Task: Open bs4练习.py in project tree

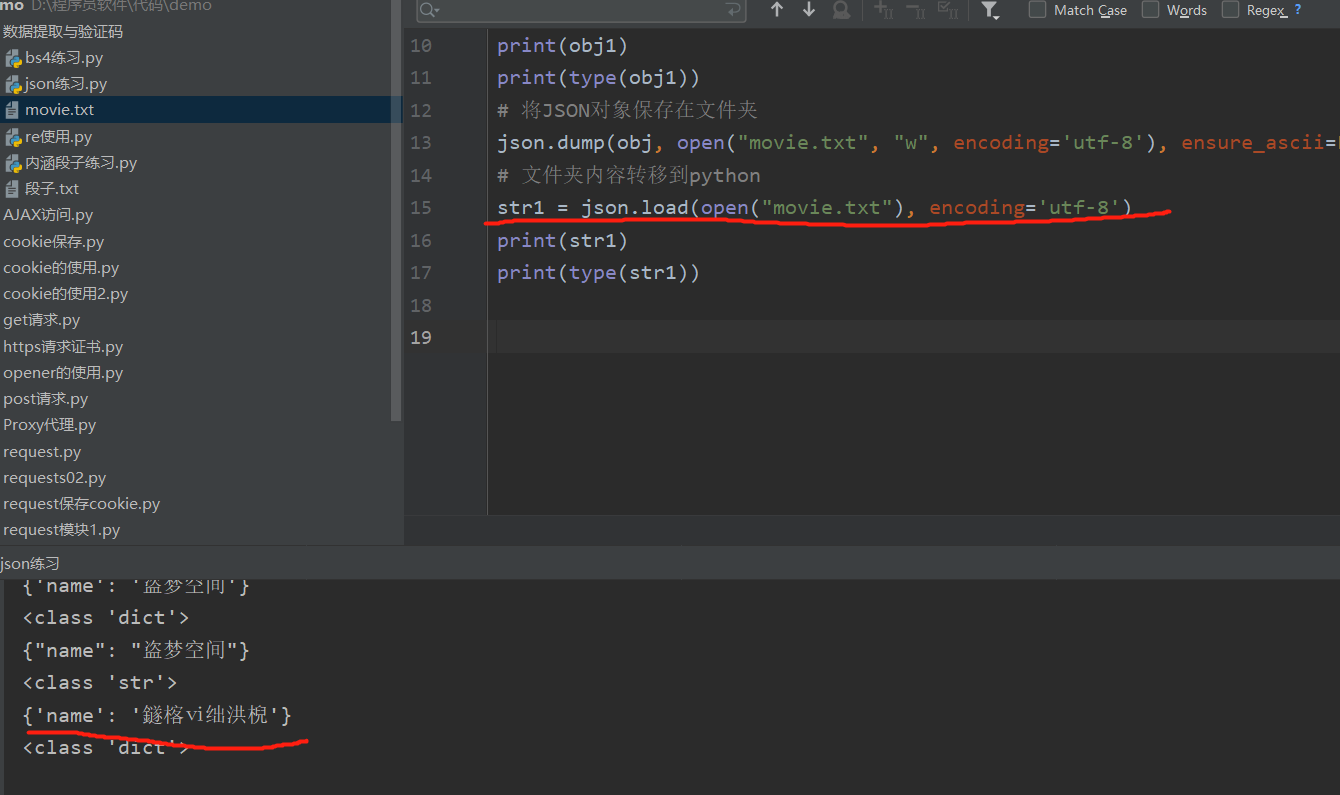Action: tap(64, 58)
